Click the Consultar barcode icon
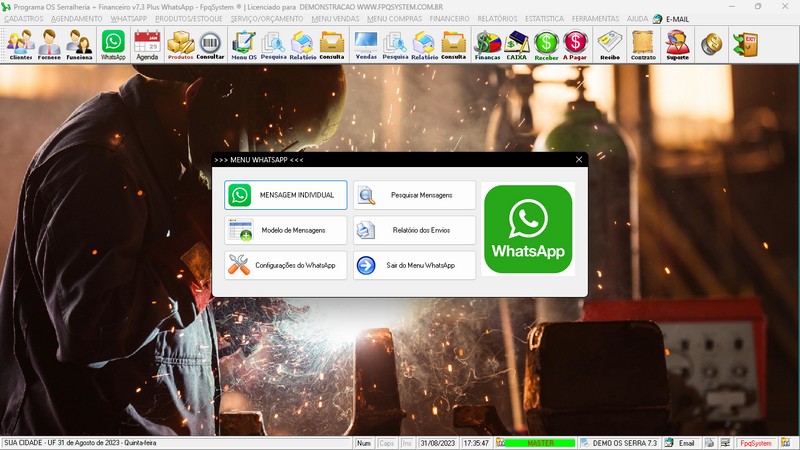 pyautogui.click(x=210, y=45)
